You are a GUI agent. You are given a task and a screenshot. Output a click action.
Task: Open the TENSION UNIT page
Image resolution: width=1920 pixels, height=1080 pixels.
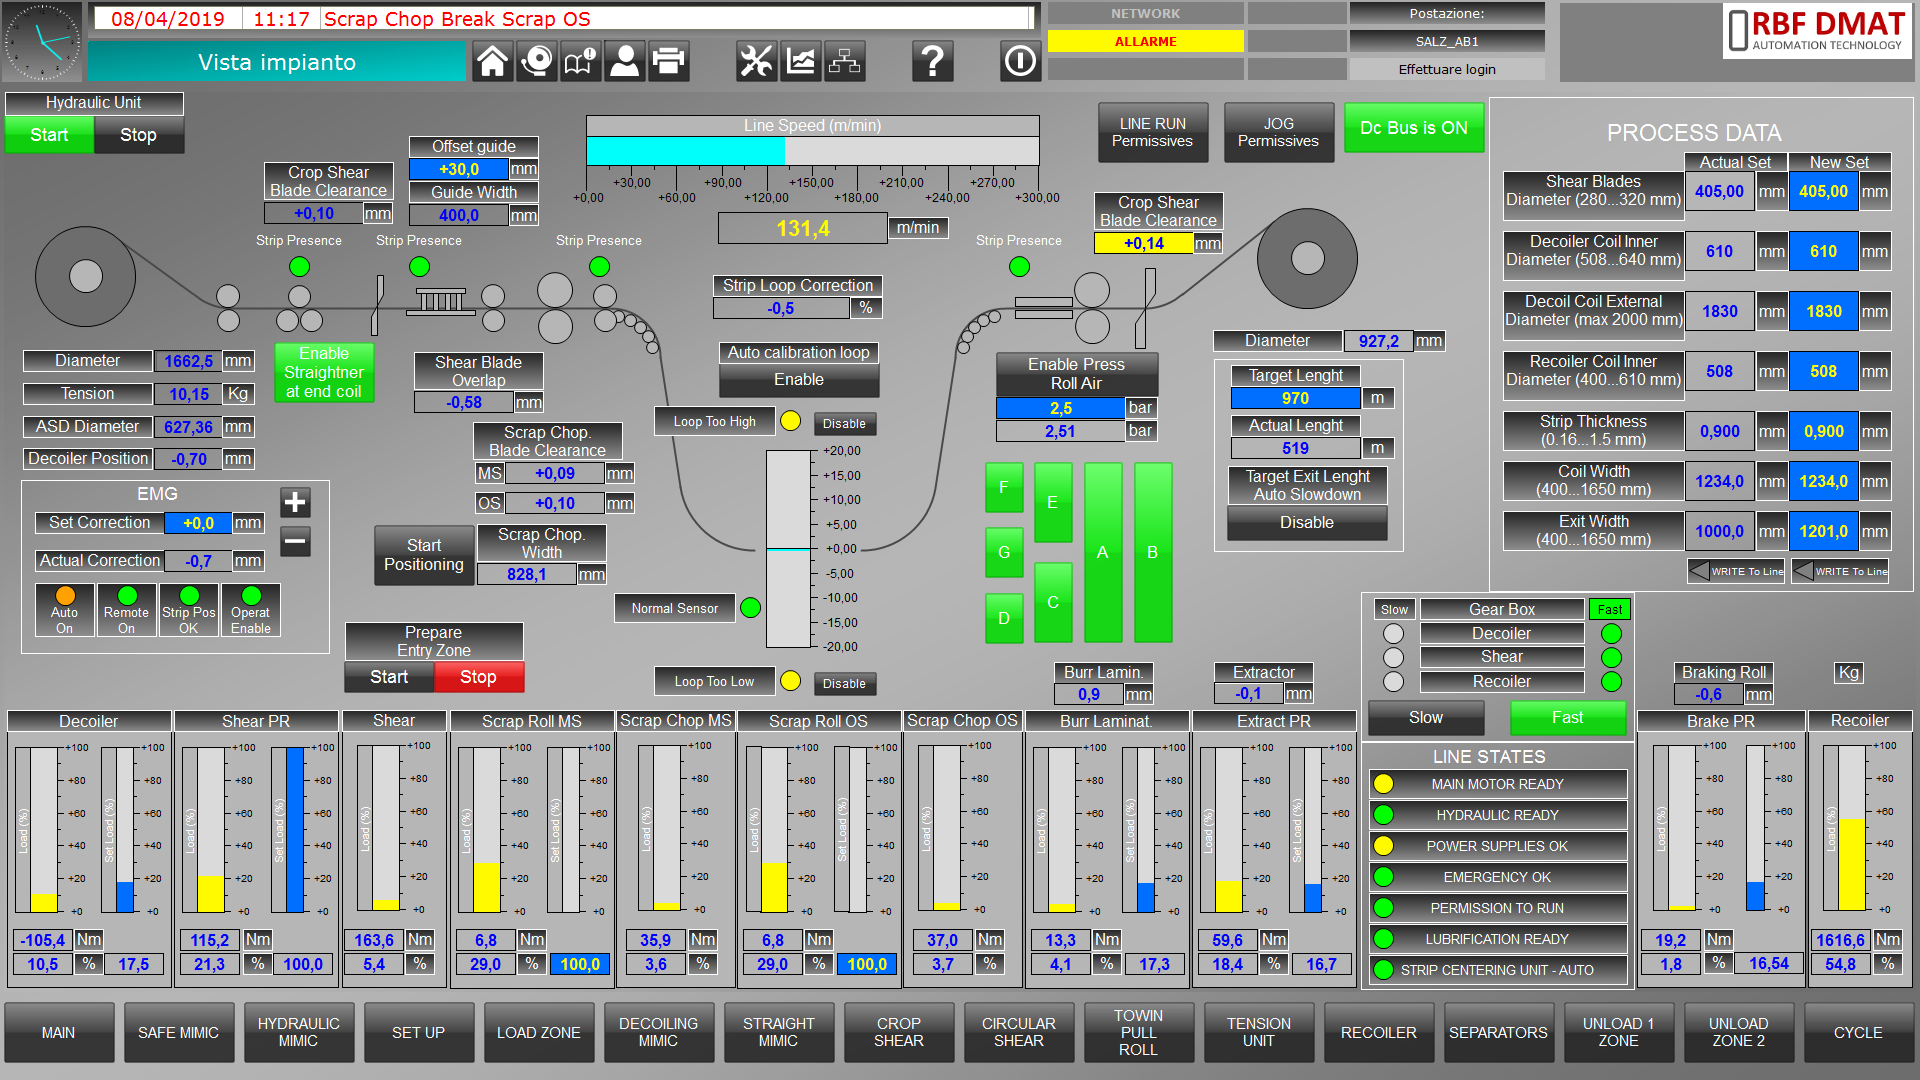(x=1259, y=1032)
